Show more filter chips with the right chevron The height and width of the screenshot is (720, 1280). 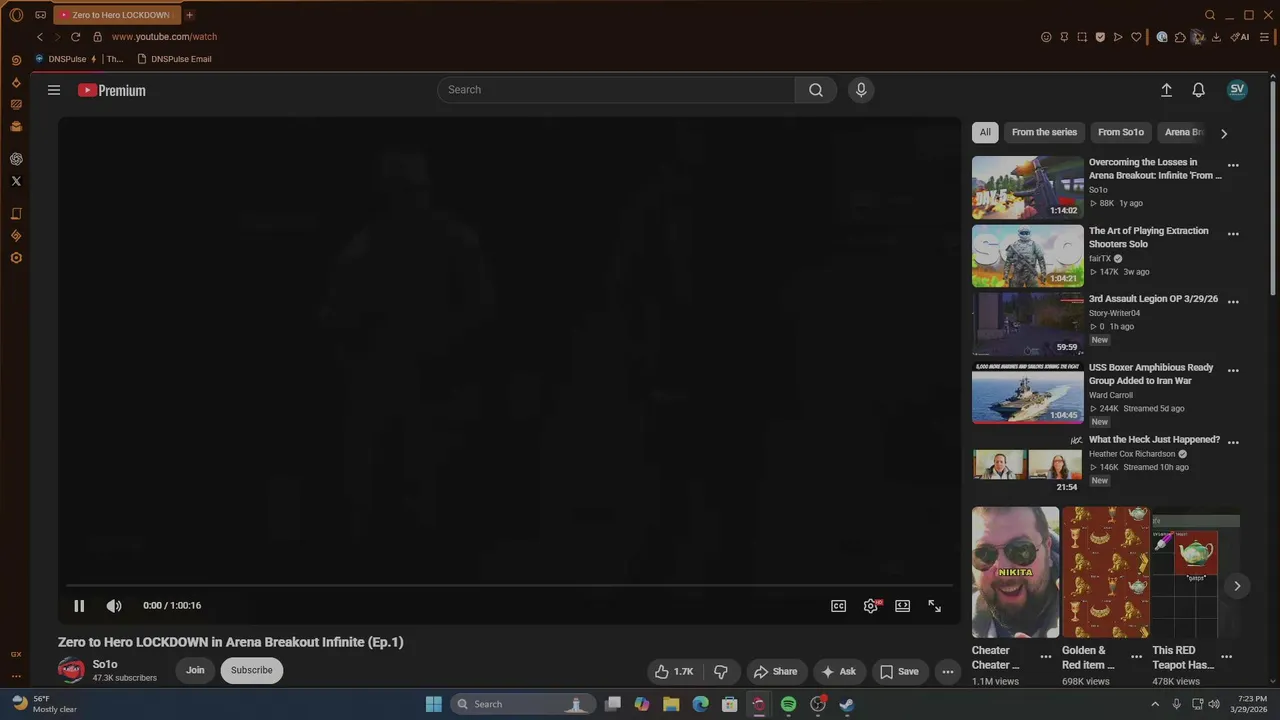click(x=1224, y=133)
